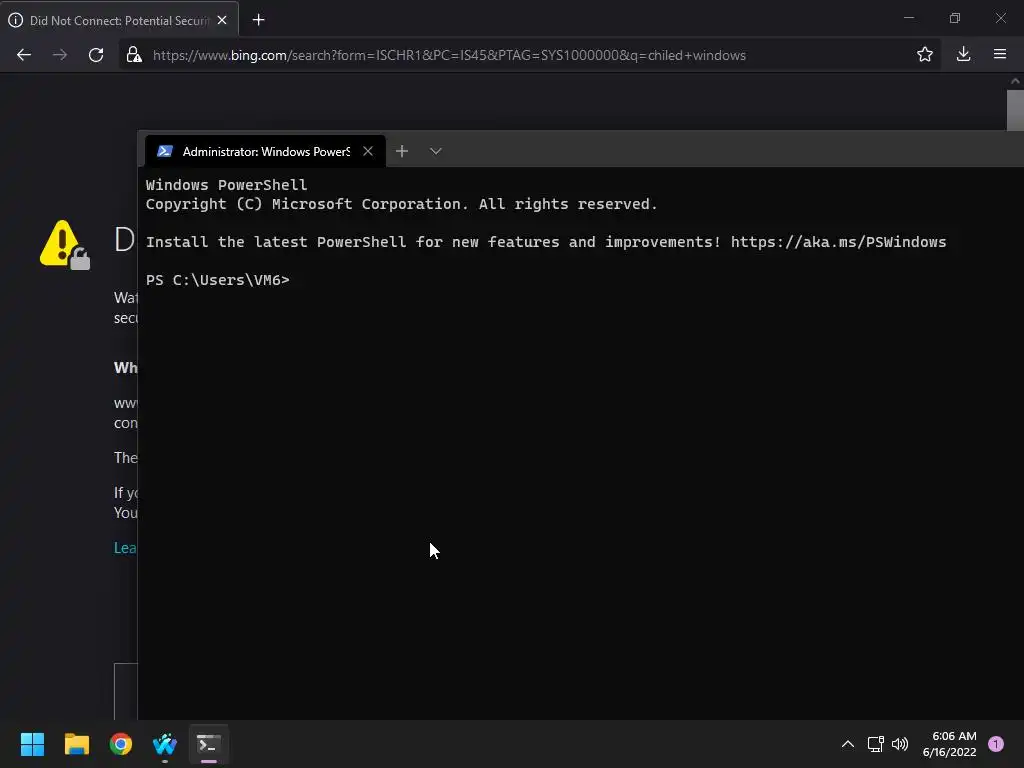The image size is (1024, 768).
Task: Select the Did Not Connect browser tab
Action: click(x=119, y=20)
